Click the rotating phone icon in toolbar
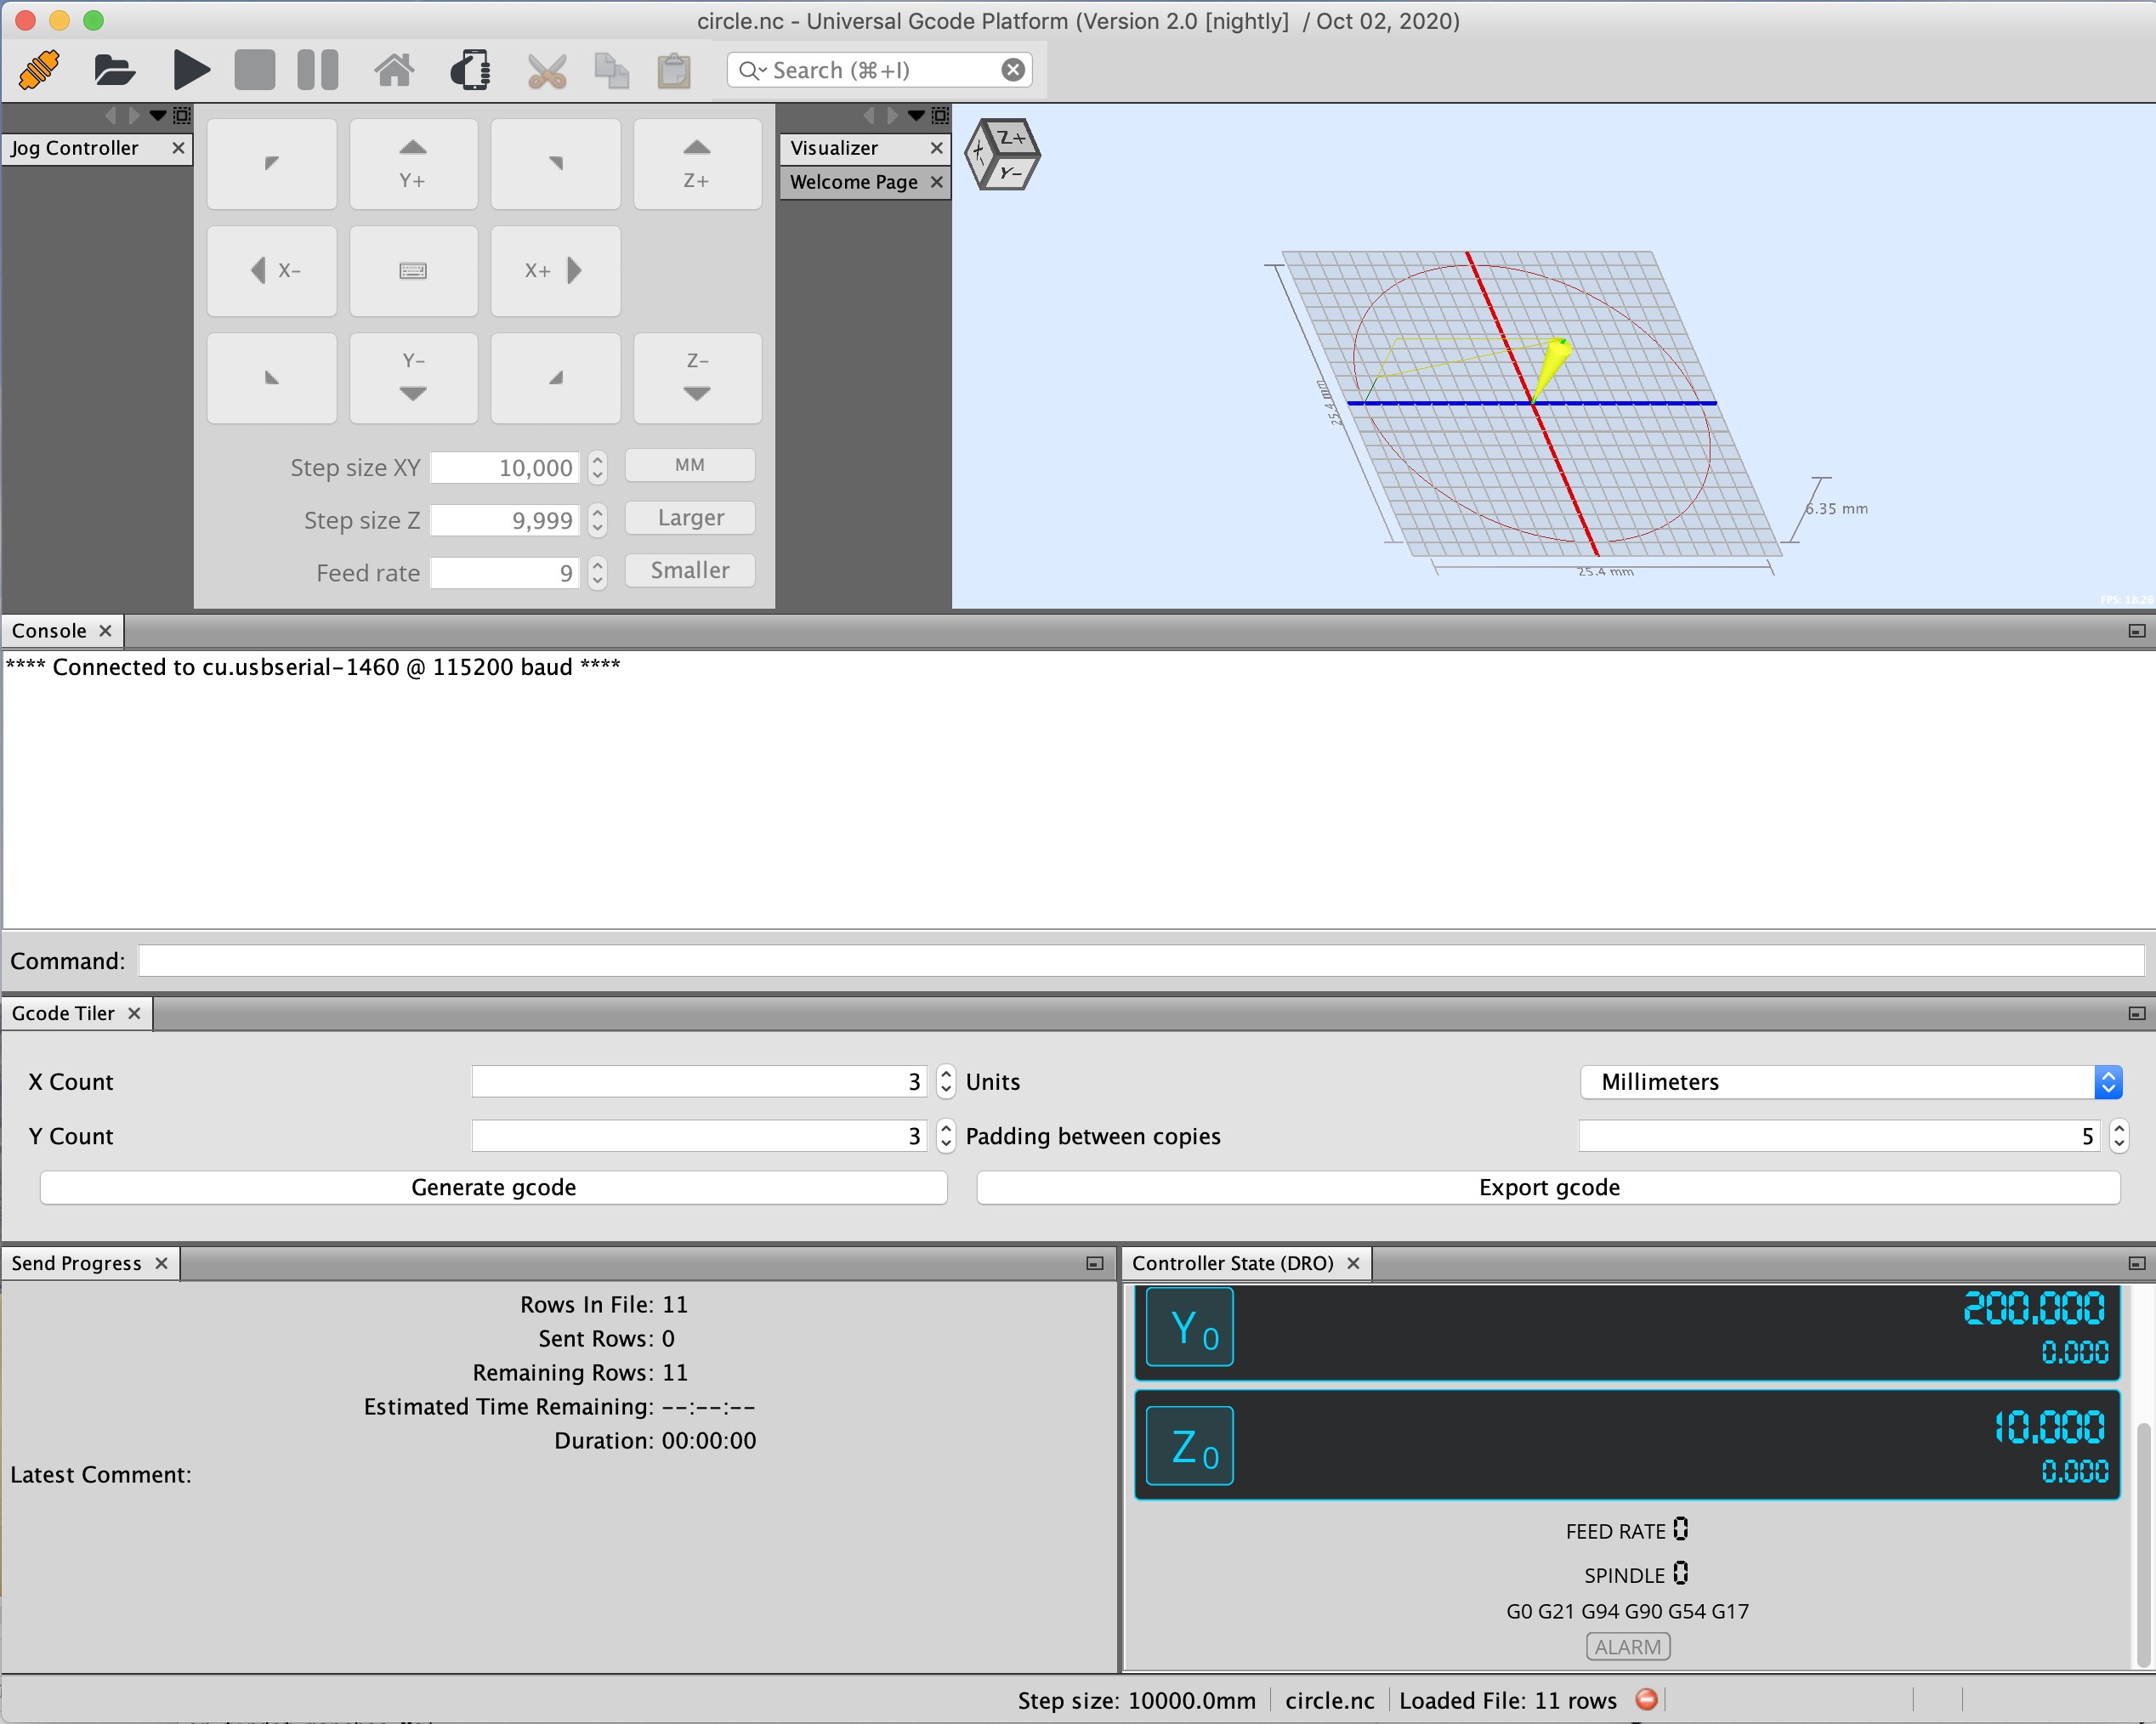2156x1724 pixels. [x=470, y=70]
